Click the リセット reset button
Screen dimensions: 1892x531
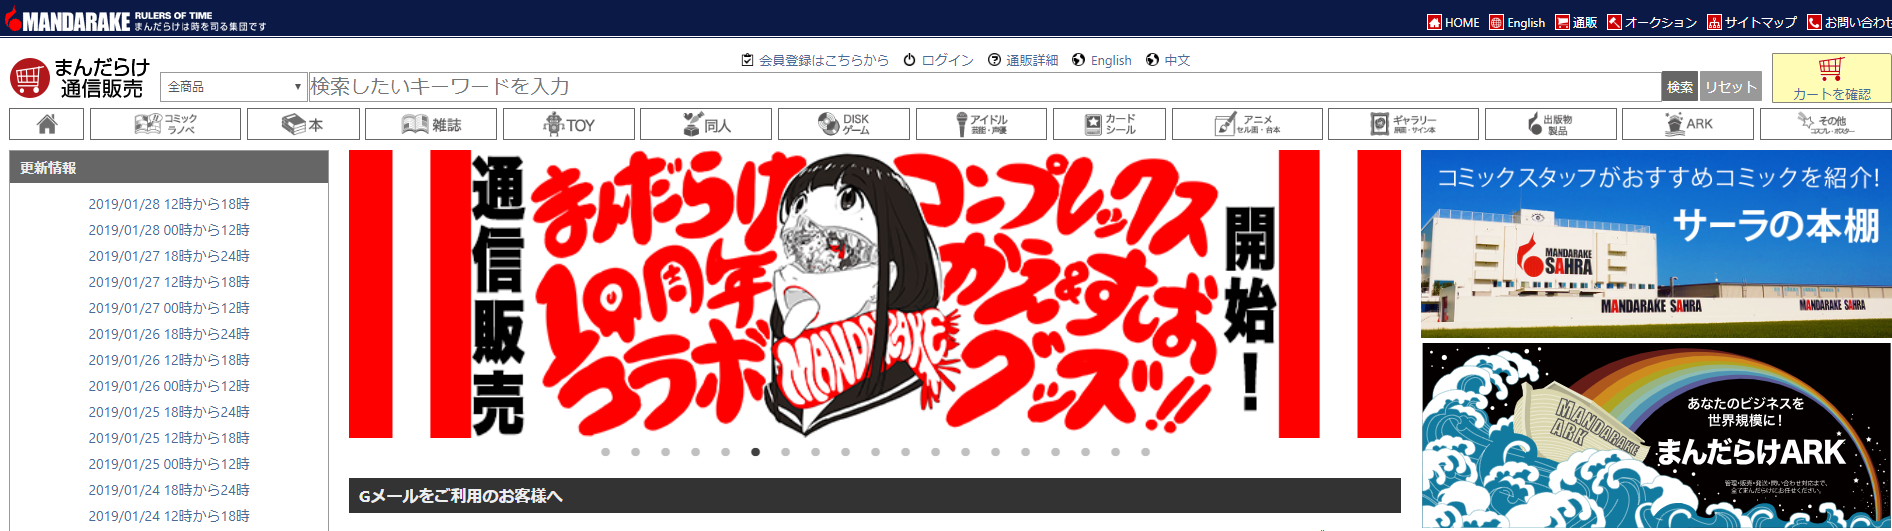(1730, 87)
